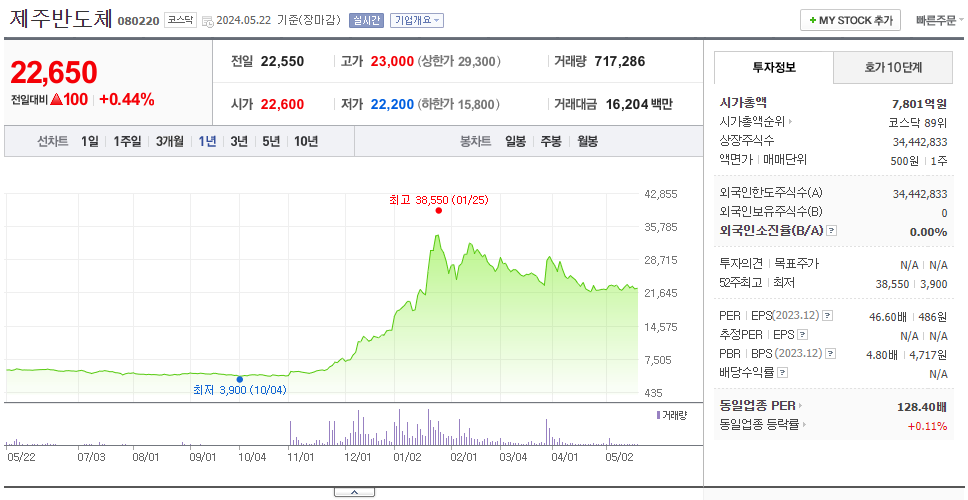Viewport: 968px width, 500px height.
Task: Click the stock code 080220
Action: [x=138, y=22]
